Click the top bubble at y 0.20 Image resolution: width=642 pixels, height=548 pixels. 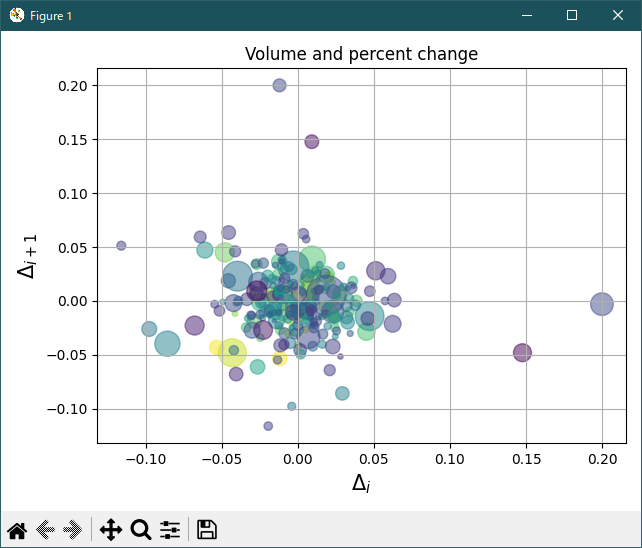click(279, 86)
